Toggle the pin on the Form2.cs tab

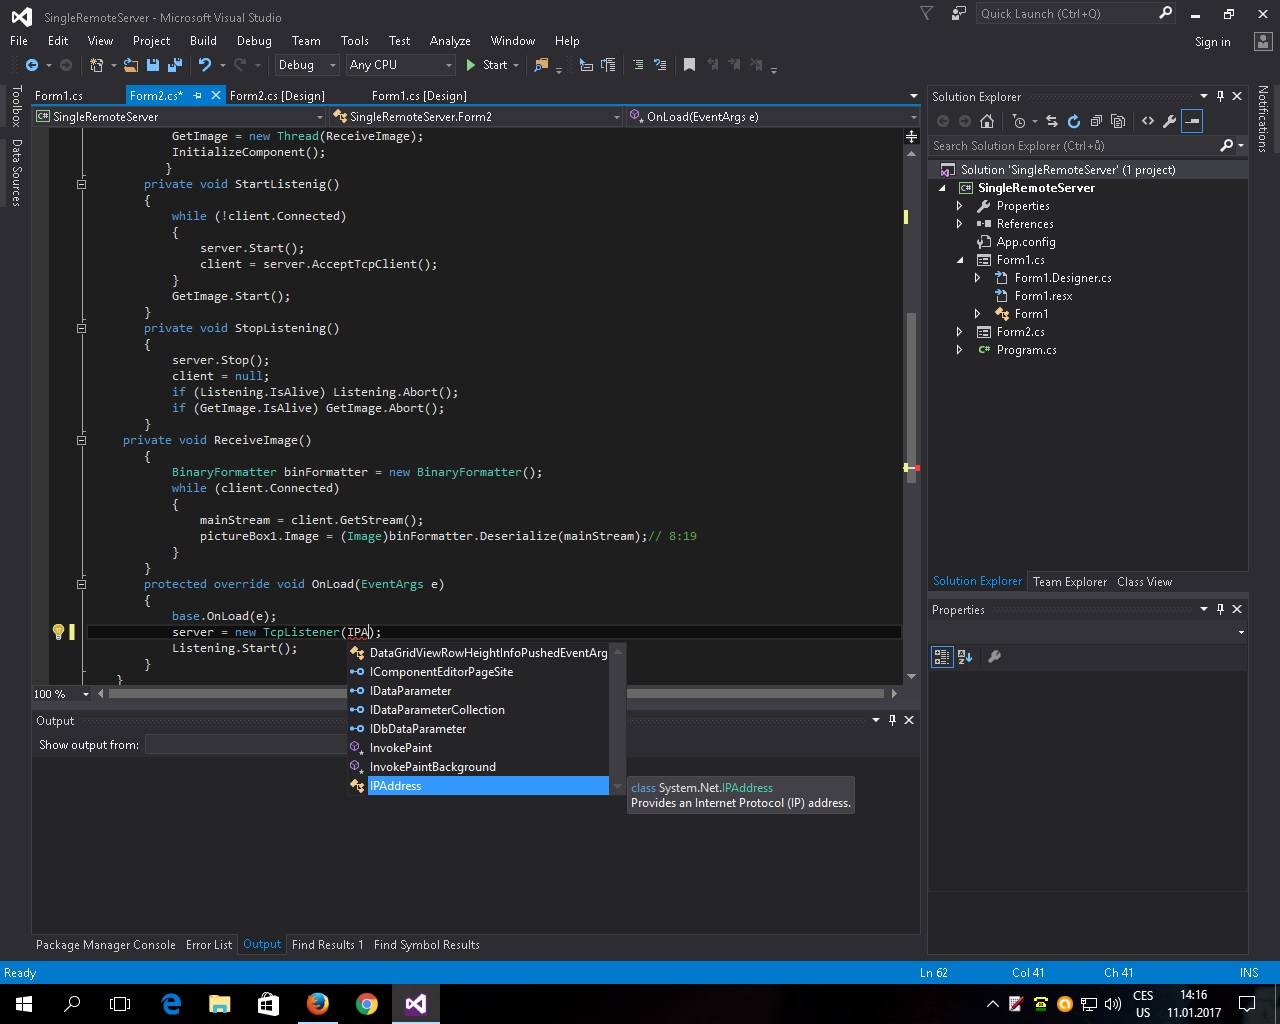[197, 96]
